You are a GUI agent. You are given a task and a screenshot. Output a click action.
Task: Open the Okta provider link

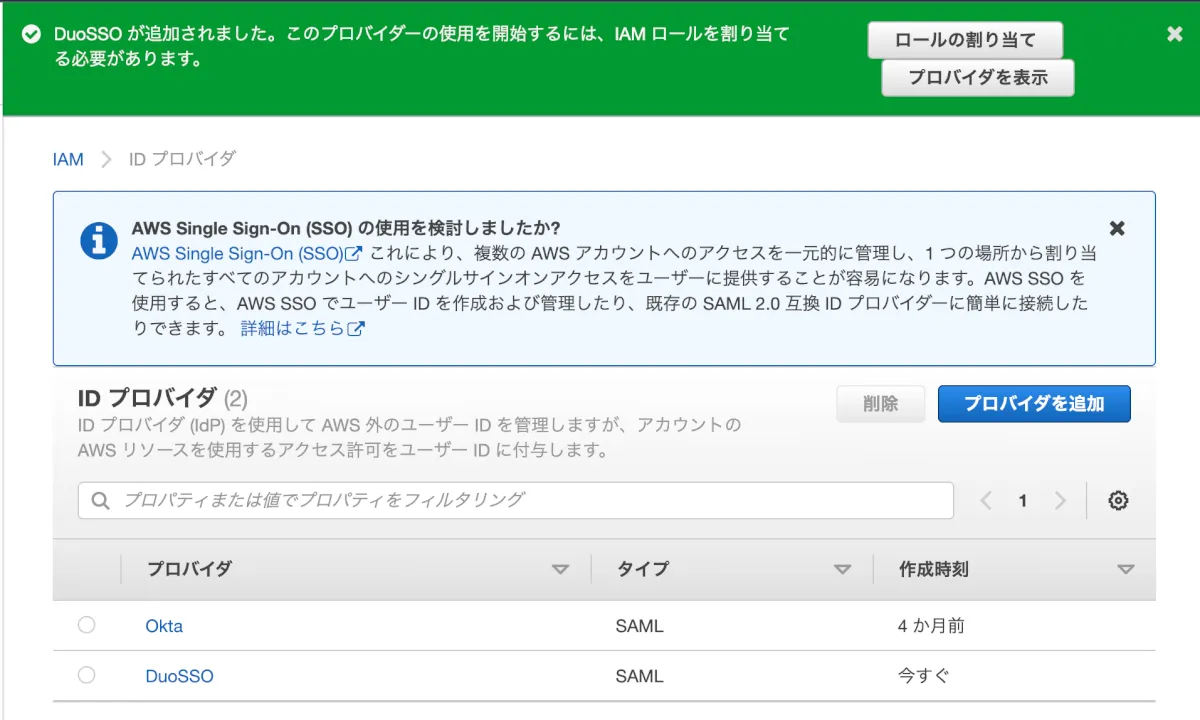[x=164, y=626]
